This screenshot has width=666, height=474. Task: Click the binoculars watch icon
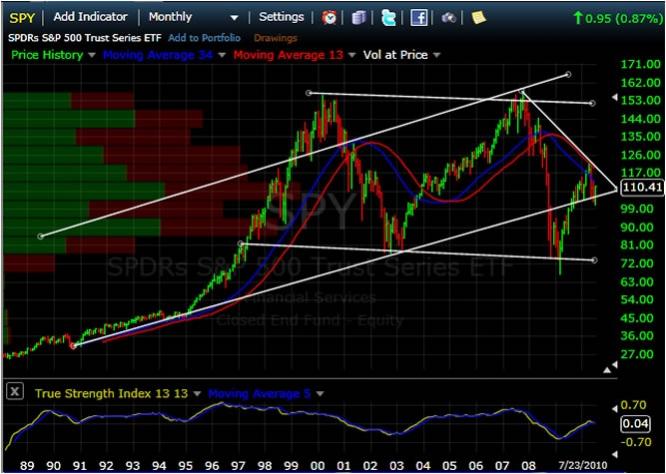pos(449,17)
